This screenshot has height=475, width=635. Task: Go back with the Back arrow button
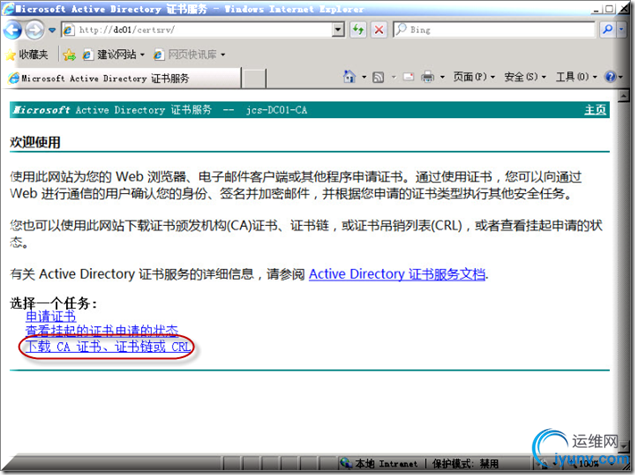(x=12, y=30)
